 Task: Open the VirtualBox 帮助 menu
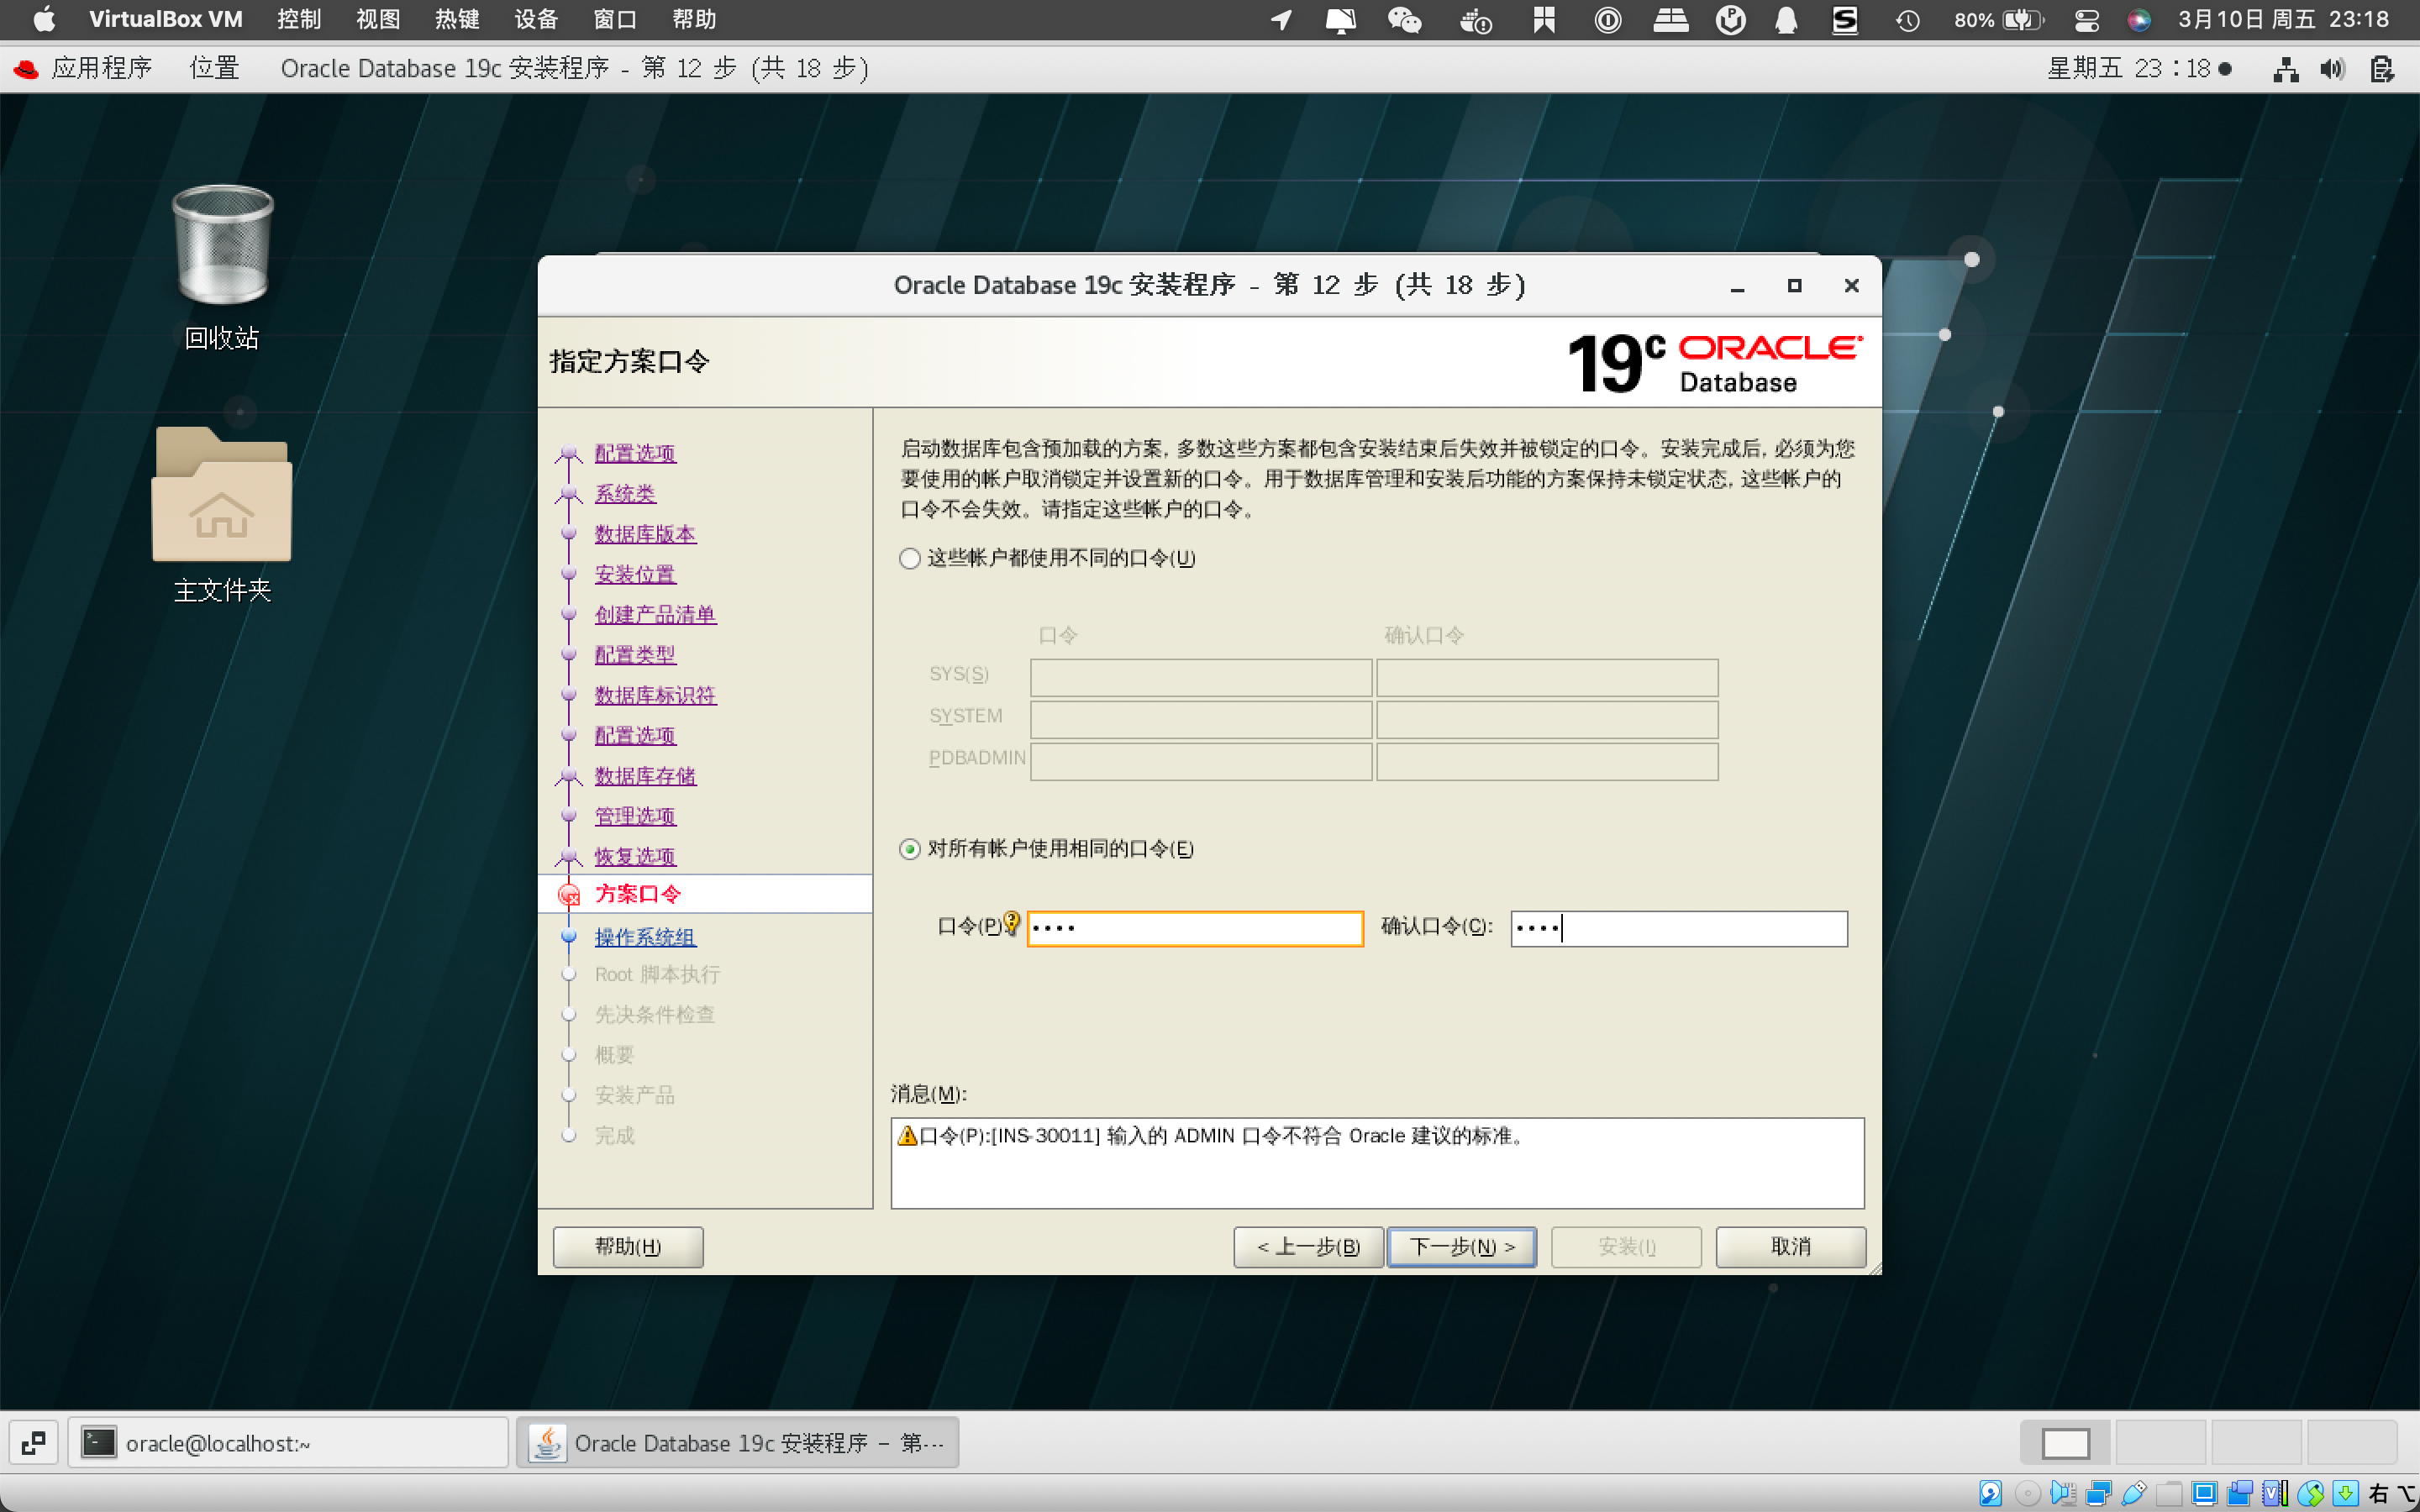click(x=694, y=19)
